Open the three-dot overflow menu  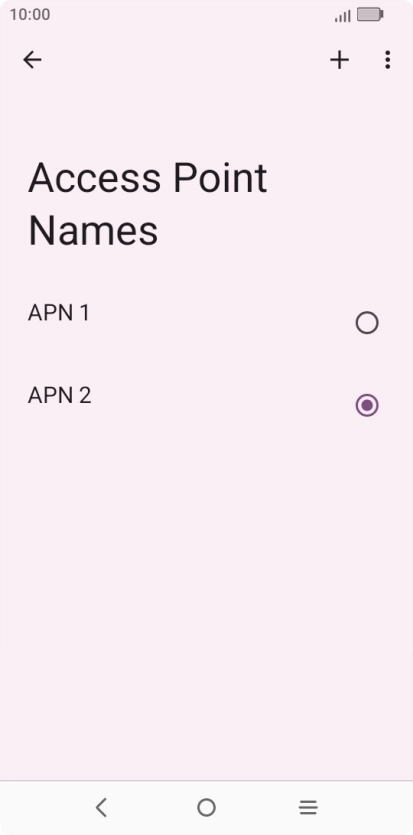(387, 60)
